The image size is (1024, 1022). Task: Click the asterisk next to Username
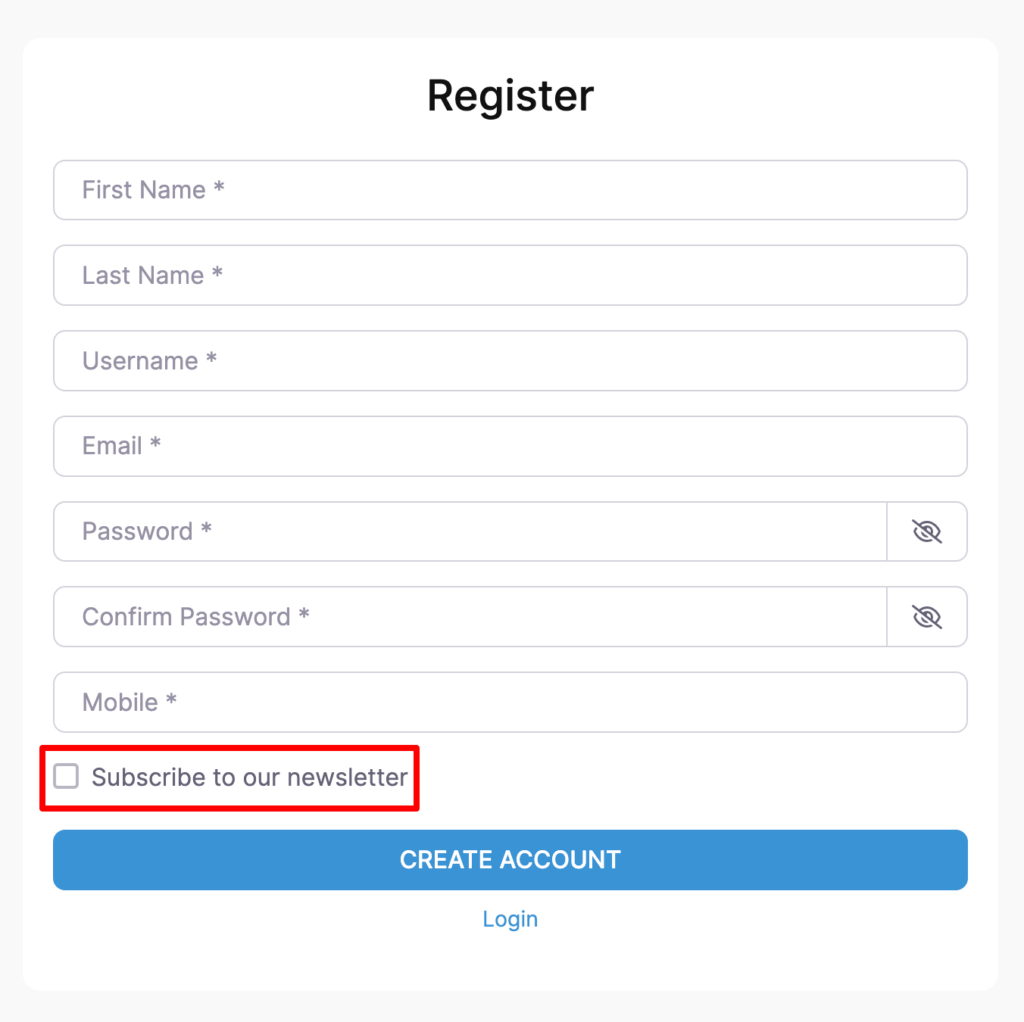point(211,359)
